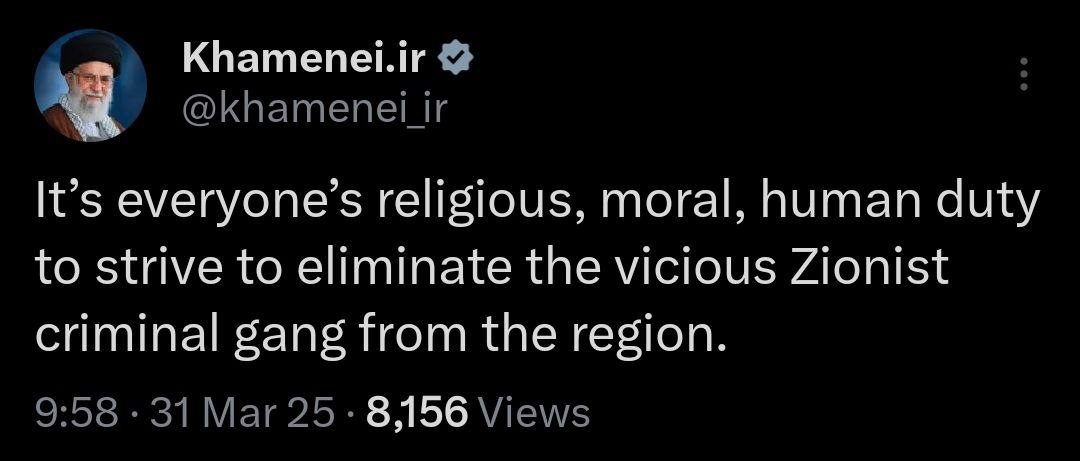
Task: Click the @khamenei_ir handle
Action: (x=313, y=108)
